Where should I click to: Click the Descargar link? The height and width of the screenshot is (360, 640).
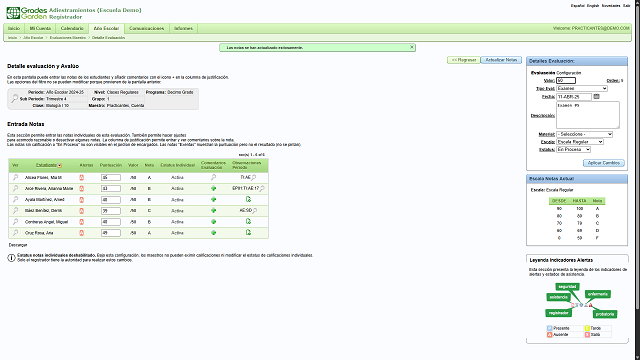click(x=18, y=245)
